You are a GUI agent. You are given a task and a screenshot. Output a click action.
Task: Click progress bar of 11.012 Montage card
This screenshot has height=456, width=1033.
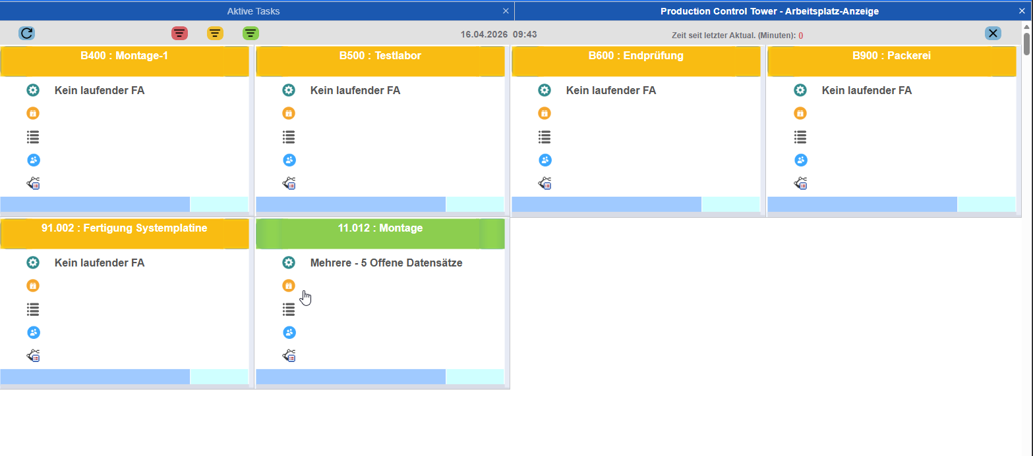(x=380, y=377)
